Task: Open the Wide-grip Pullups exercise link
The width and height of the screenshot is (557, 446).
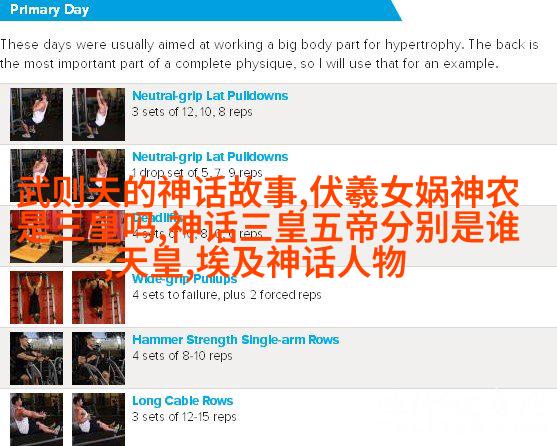Action: click(x=184, y=279)
